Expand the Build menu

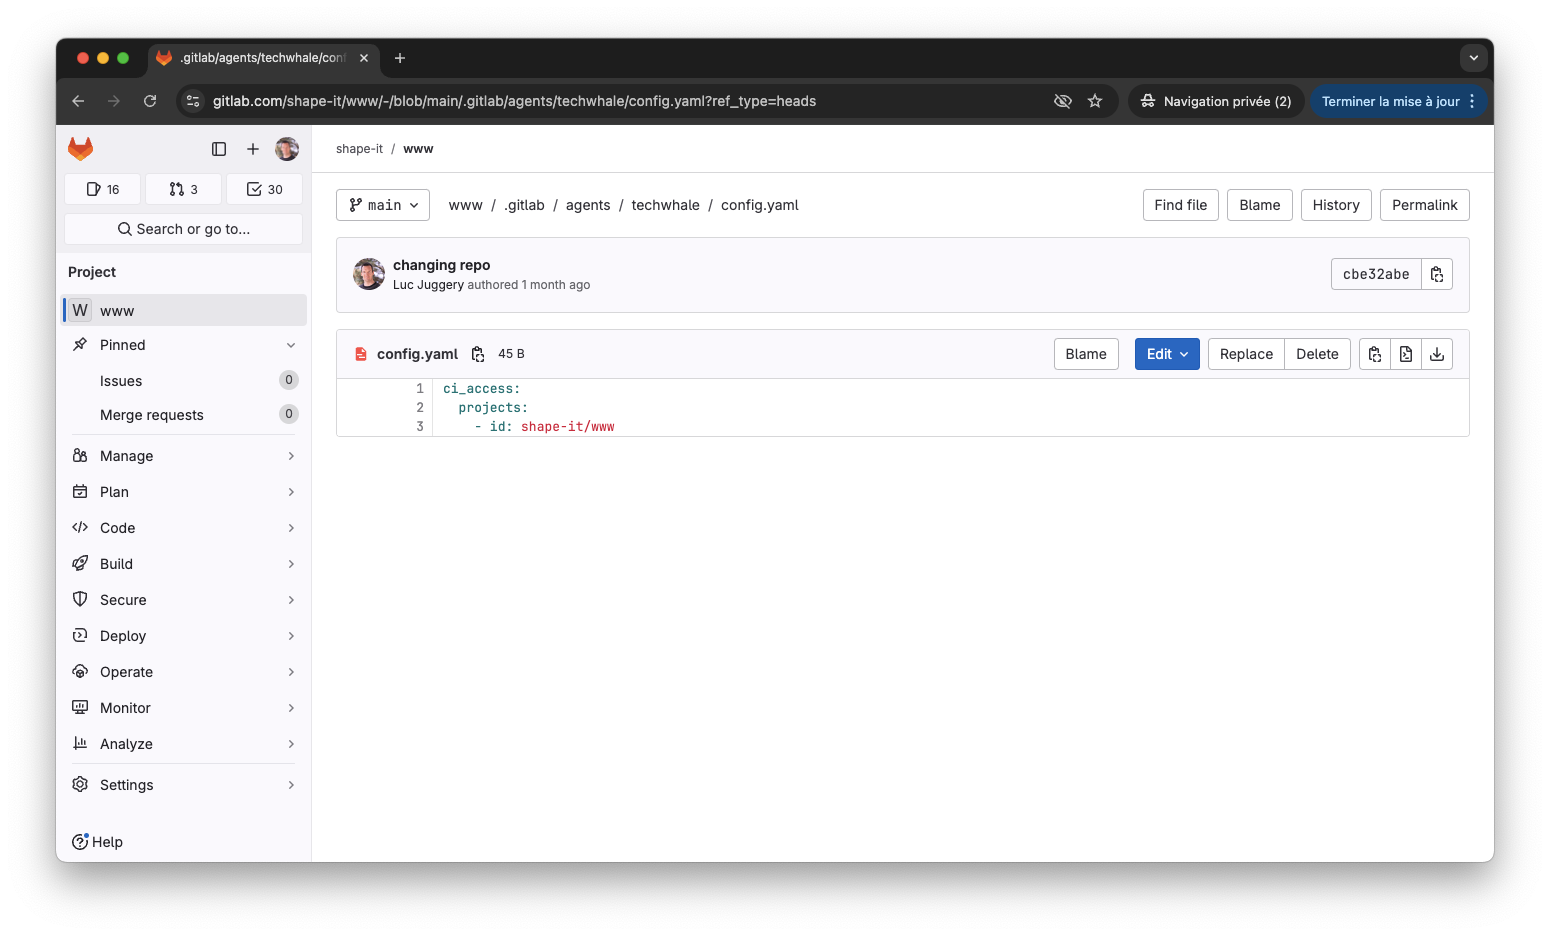pyautogui.click(x=184, y=564)
